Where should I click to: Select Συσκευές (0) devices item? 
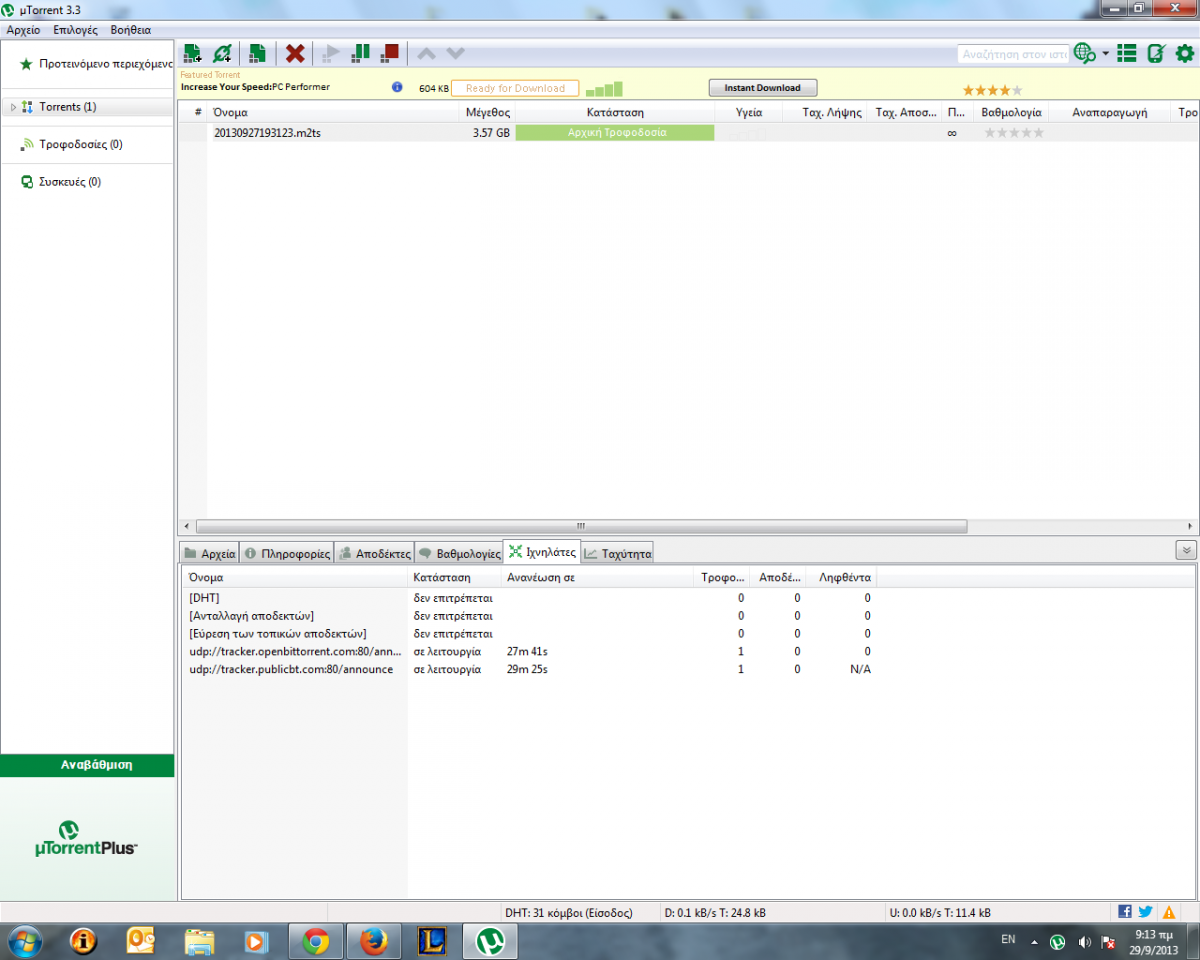(69, 182)
